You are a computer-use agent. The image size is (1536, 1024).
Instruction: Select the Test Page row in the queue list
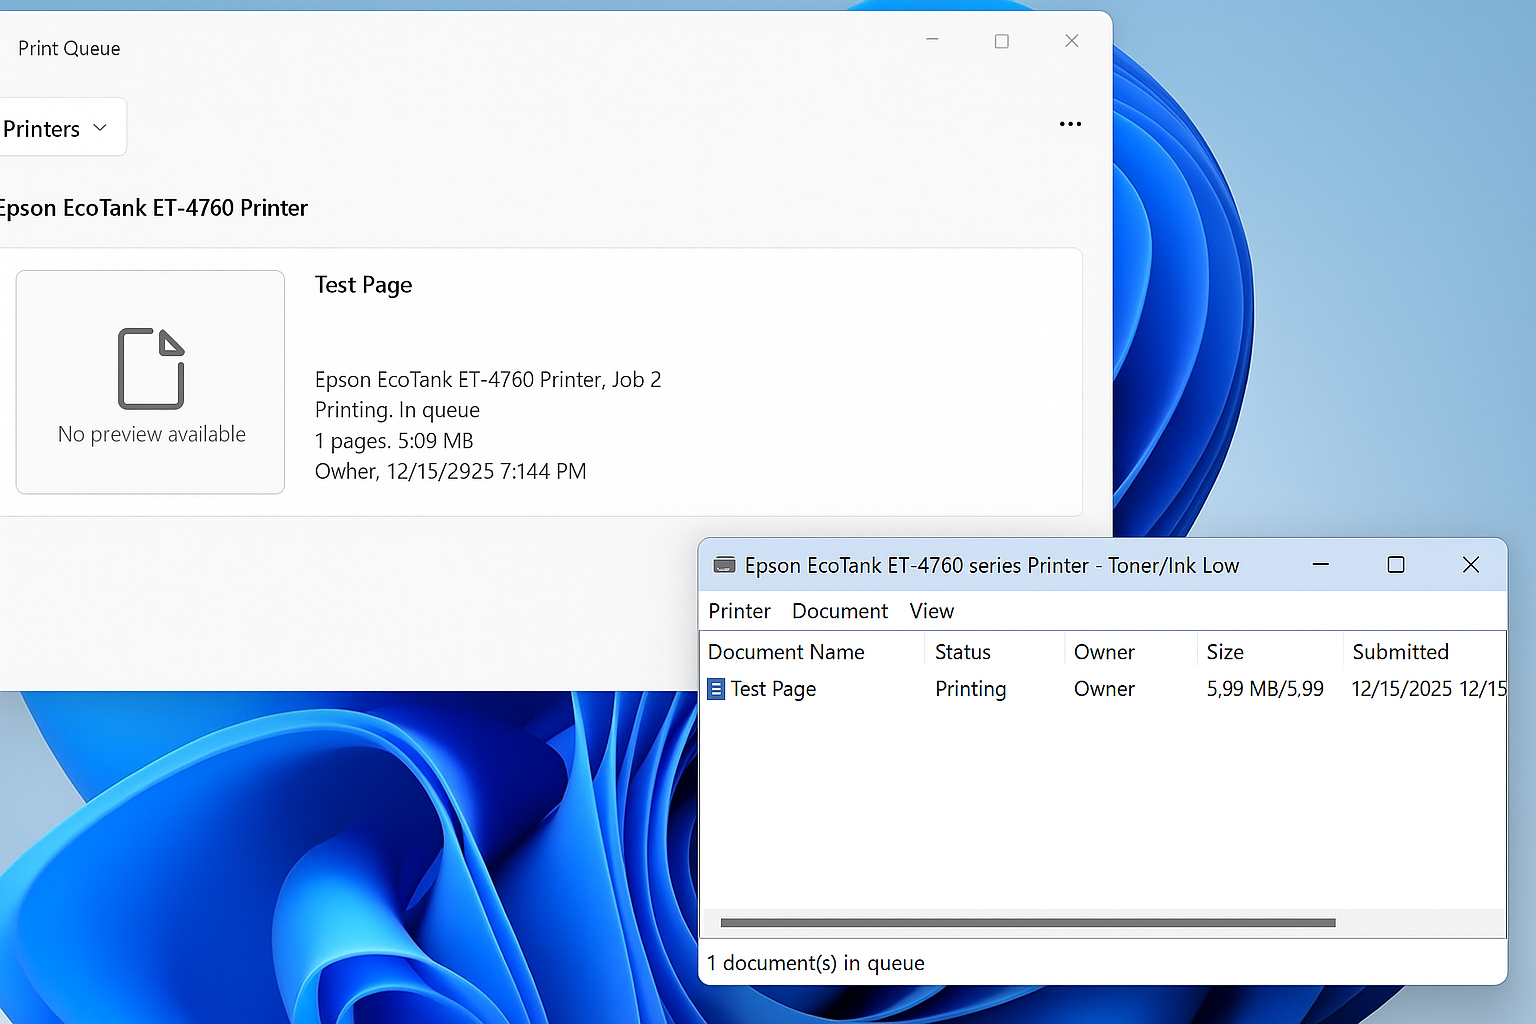point(773,689)
